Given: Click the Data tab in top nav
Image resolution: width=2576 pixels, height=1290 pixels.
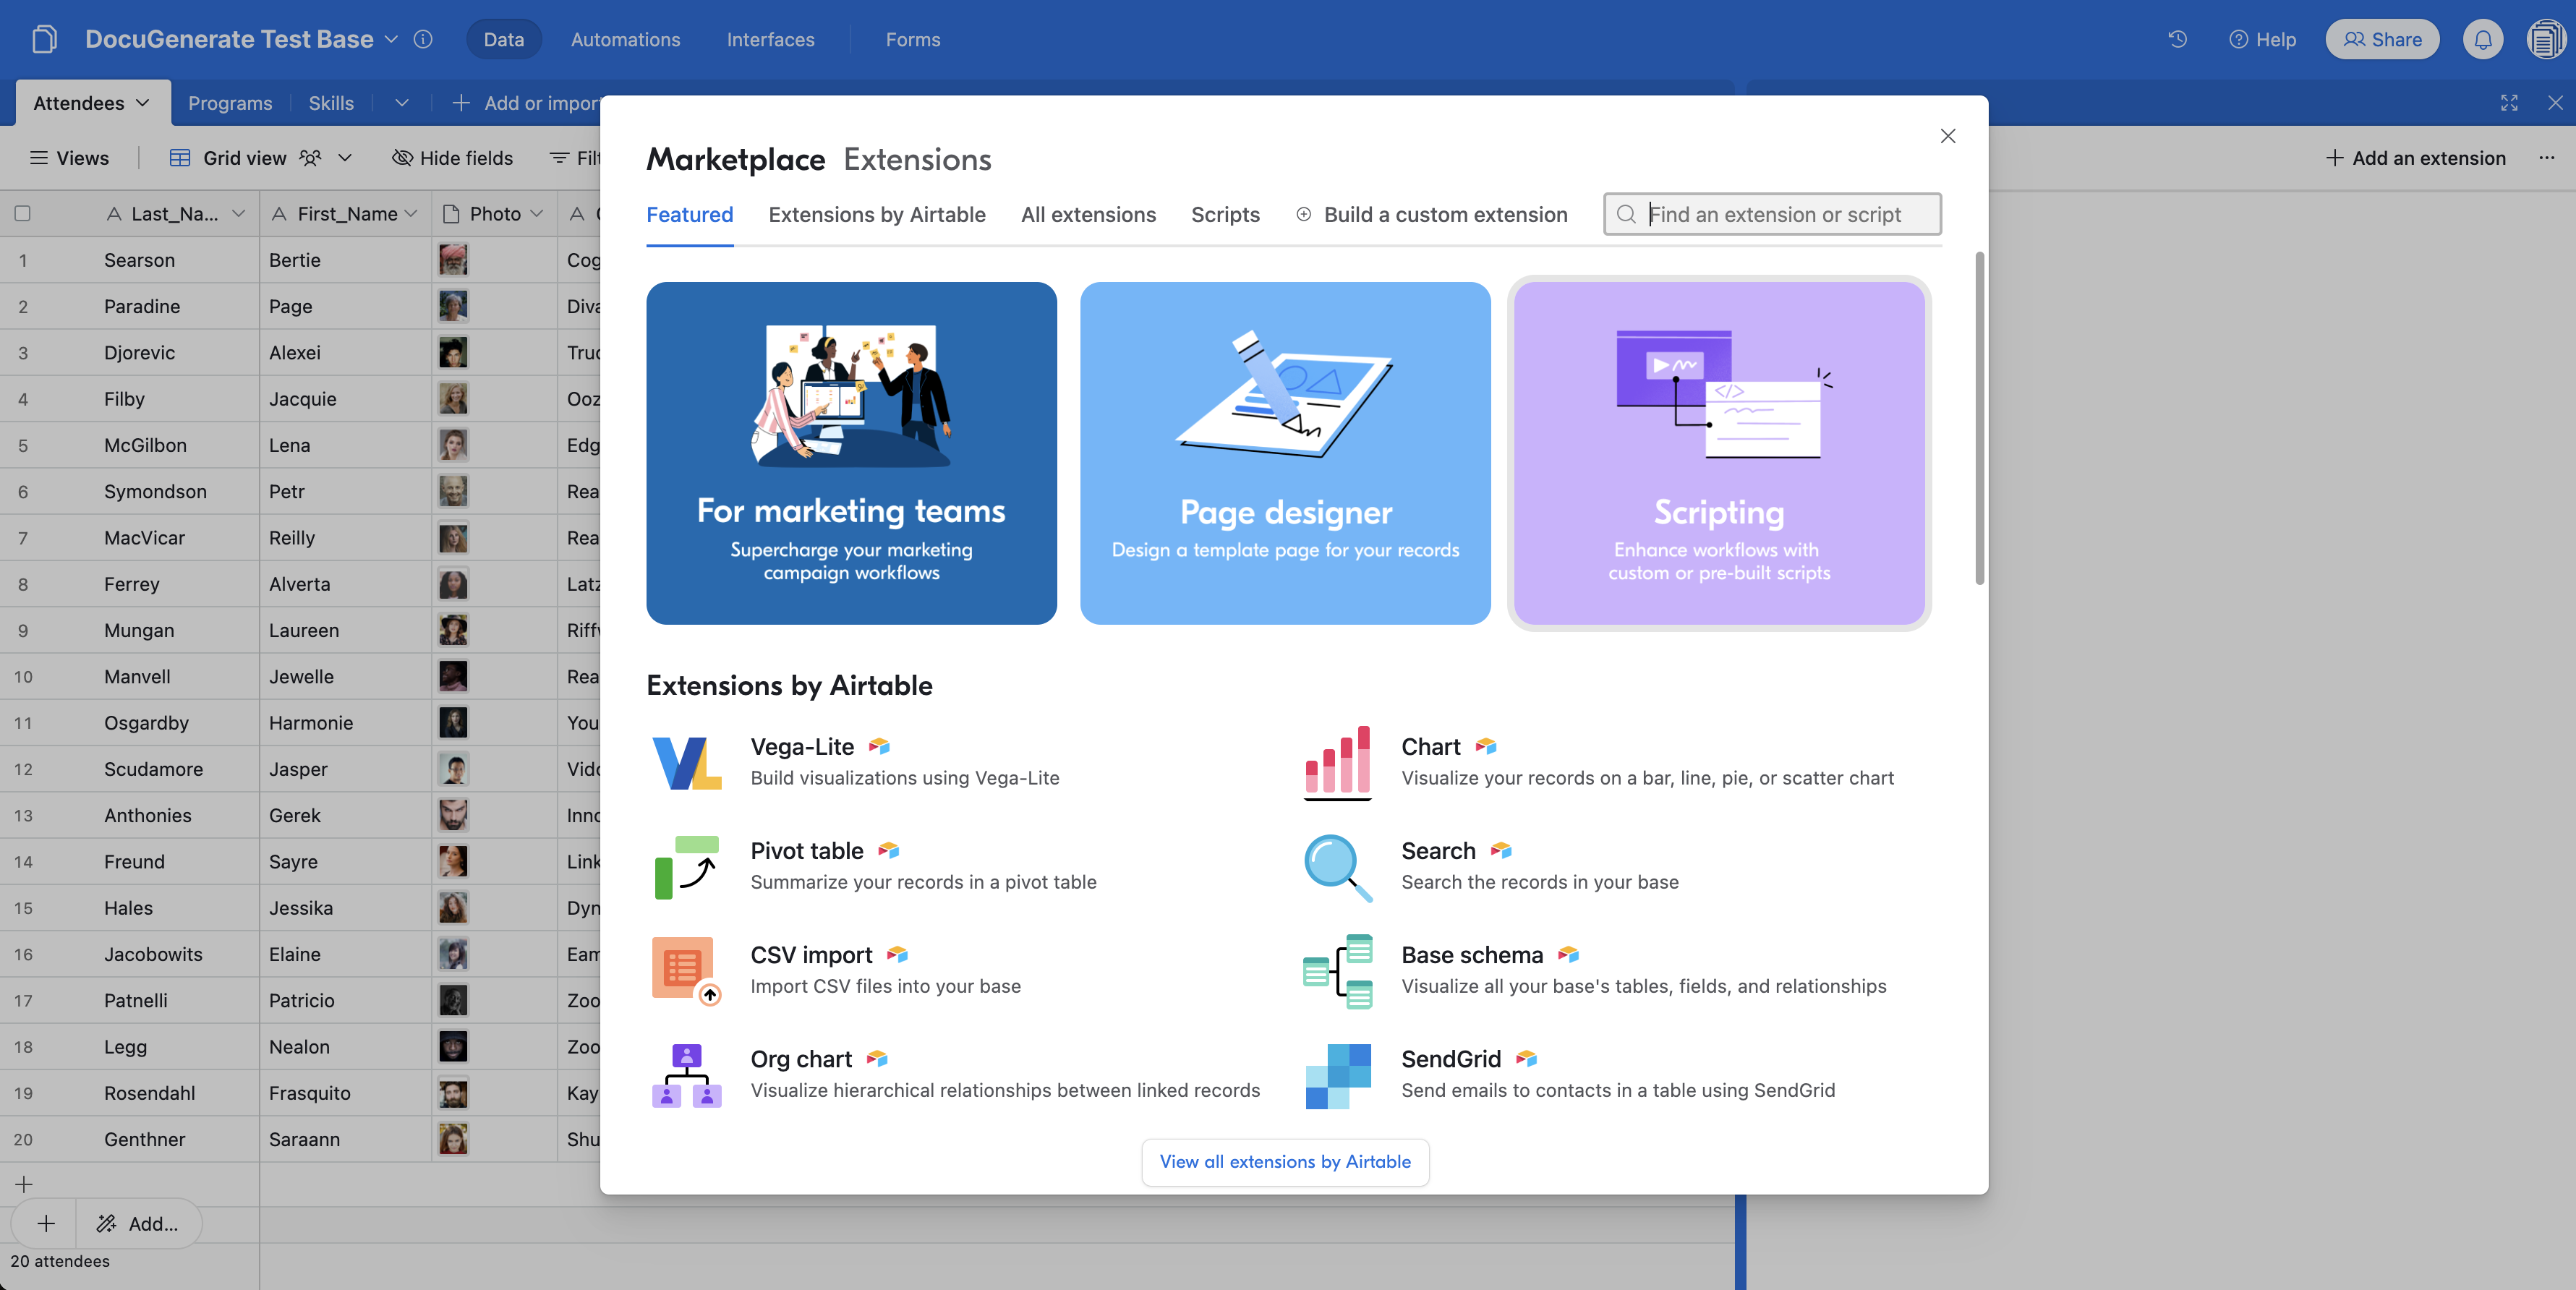Looking at the screenshot, I should [x=504, y=39].
